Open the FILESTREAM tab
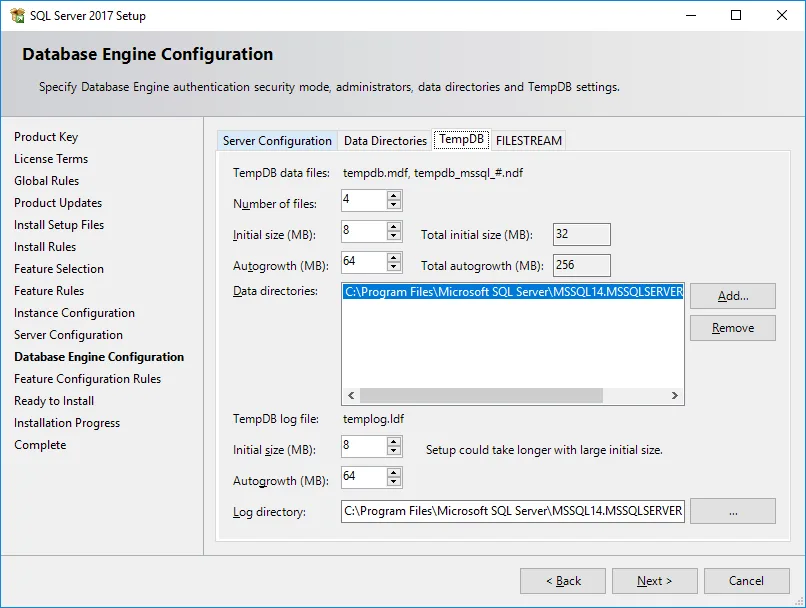 pos(528,141)
